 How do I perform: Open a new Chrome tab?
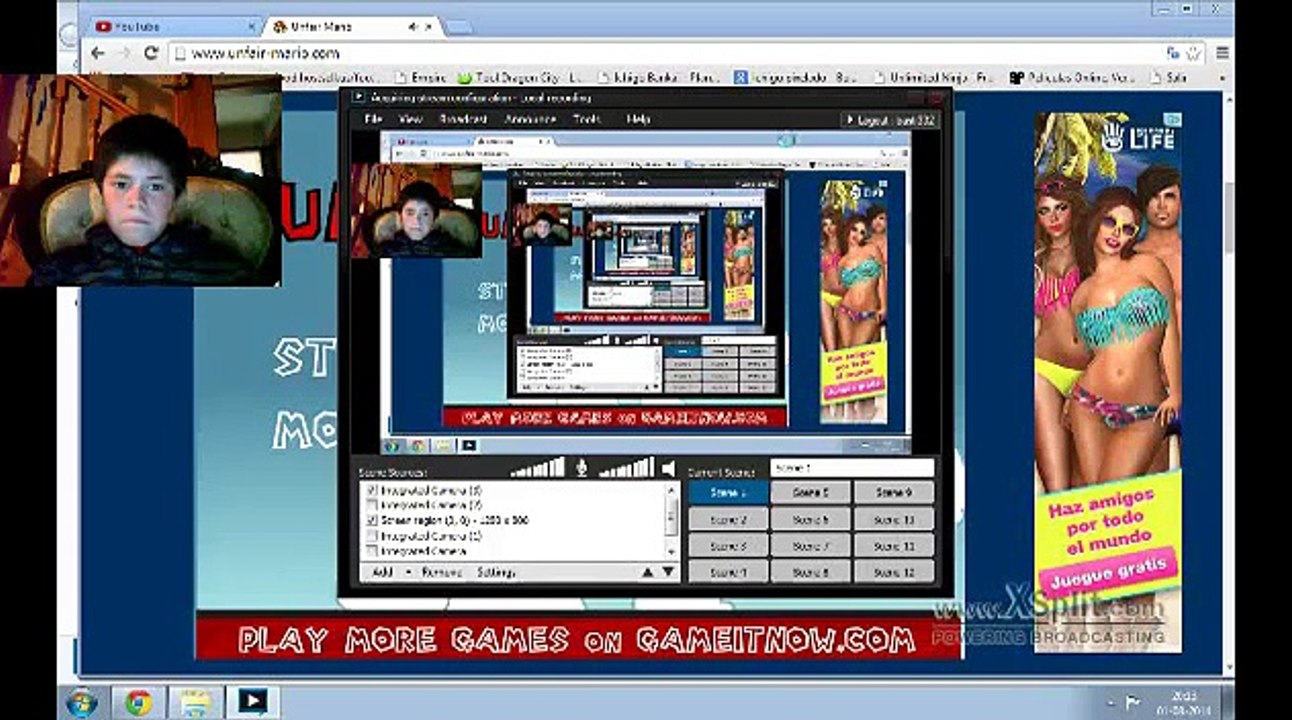pyautogui.click(x=459, y=28)
